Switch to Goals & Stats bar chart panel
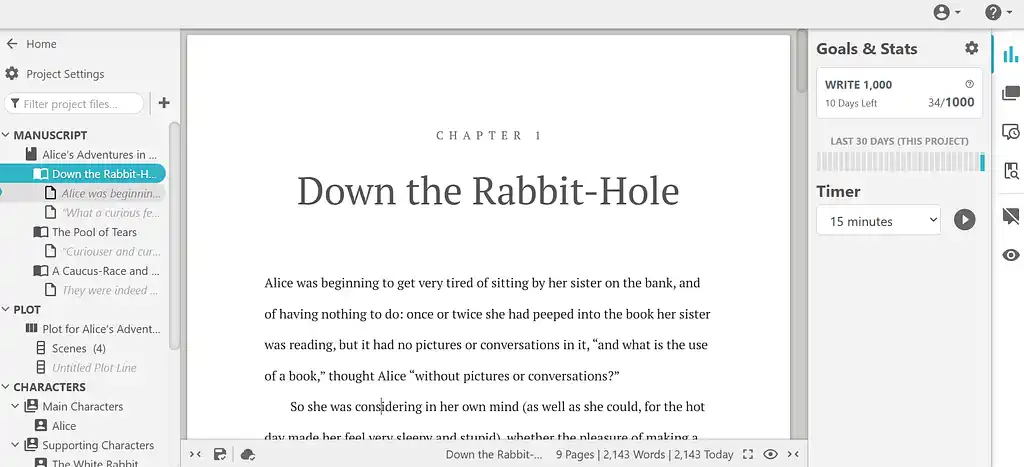Viewport: 1024px width, 467px height. pyautogui.click(x=1010, y=54)
